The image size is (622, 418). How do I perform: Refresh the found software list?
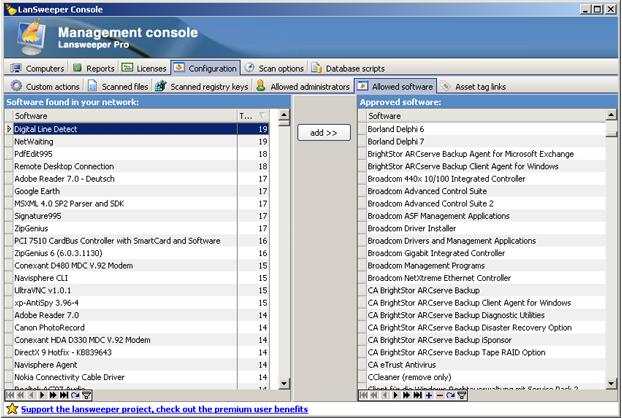coord(75,395)
